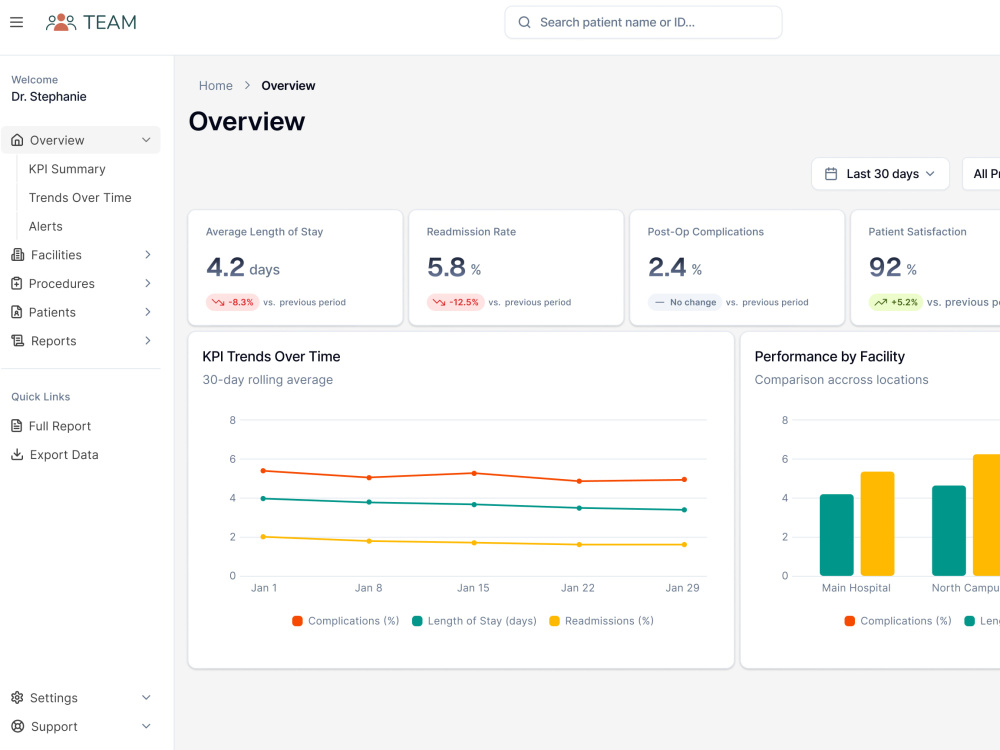Viewport: 1000px width, 750px height.
Task: Click the Full Report document icon
Action: point(17,425)
